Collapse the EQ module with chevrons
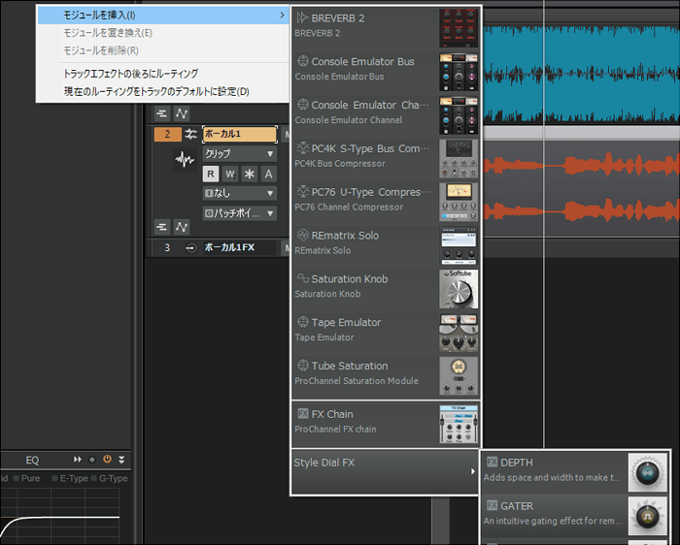Image resolution: width=680 pixels, height=545 pixels. point(122,460)
